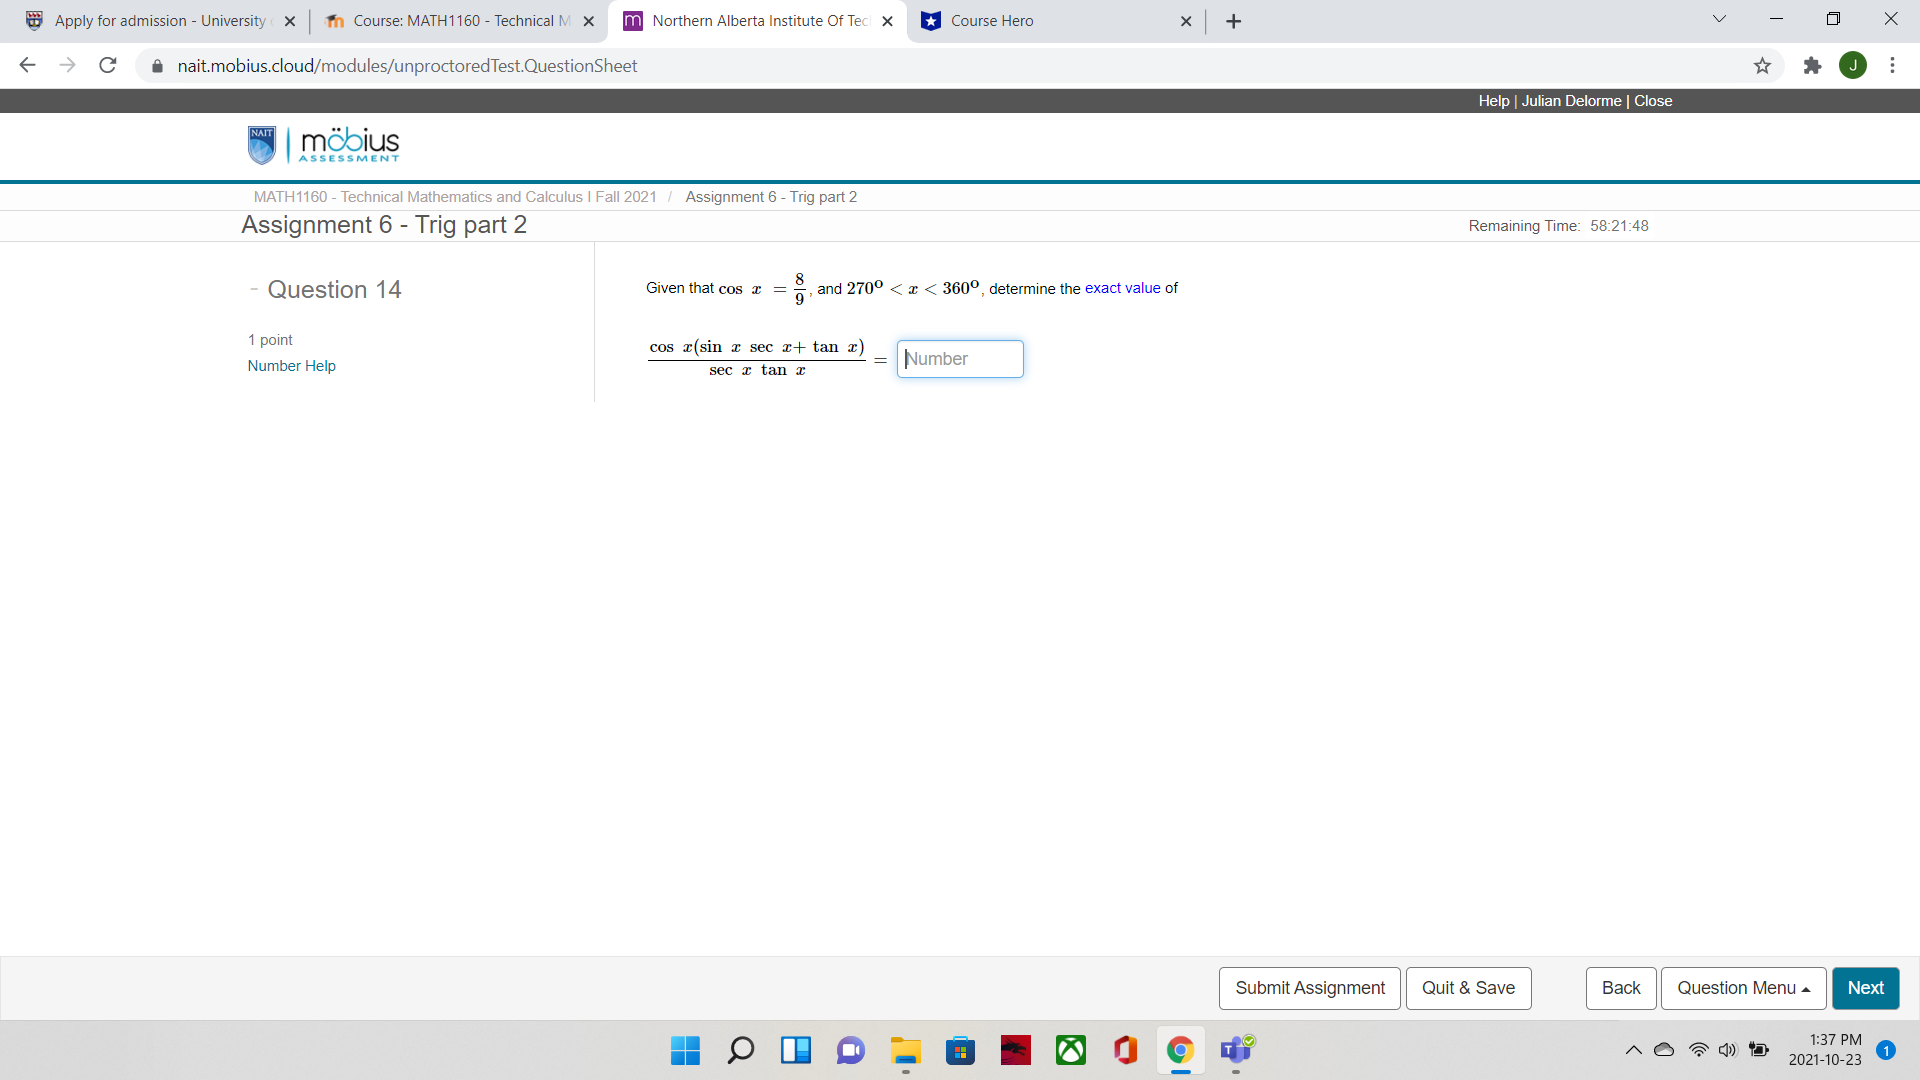Collapse Question 14 with the dash toggle
The image size is (1920, 1080).
pyautogui.click(x=254, y=289)
